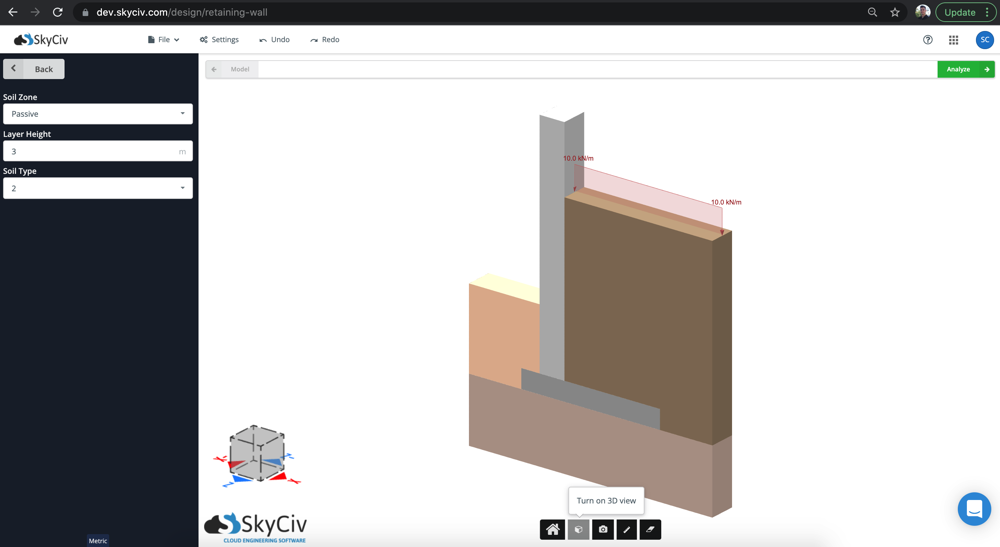Select the pen drawing tool icon

(x=626, y=529)
